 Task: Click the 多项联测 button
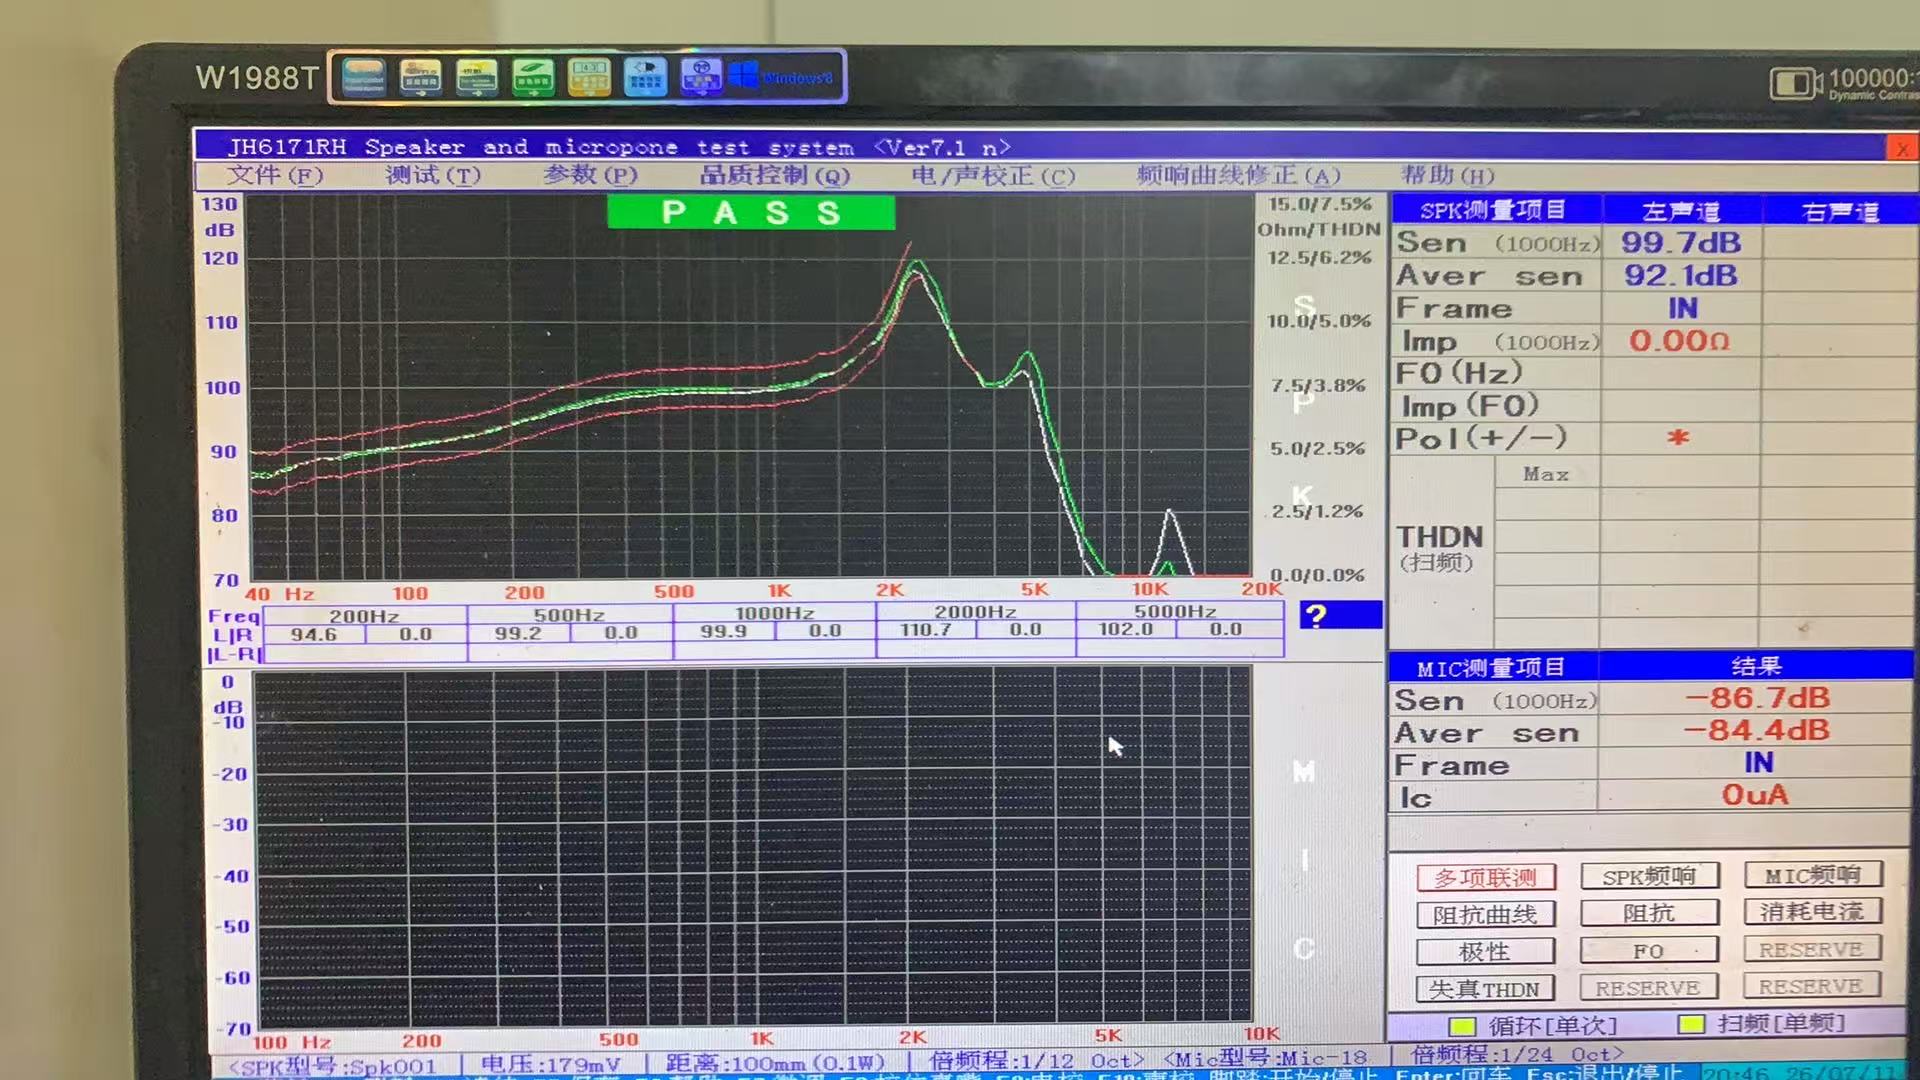click(1486, 878)
